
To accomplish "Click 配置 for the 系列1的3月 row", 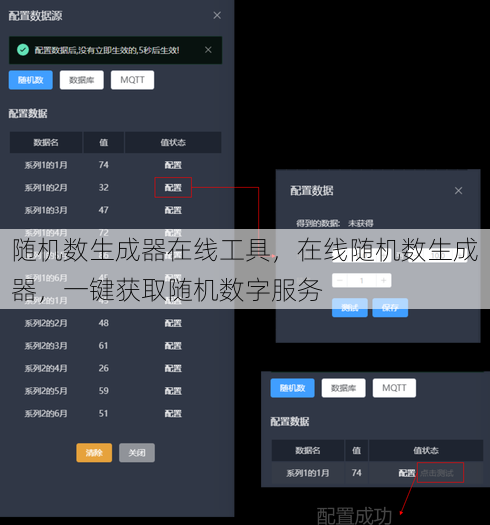I will point(173,210).
